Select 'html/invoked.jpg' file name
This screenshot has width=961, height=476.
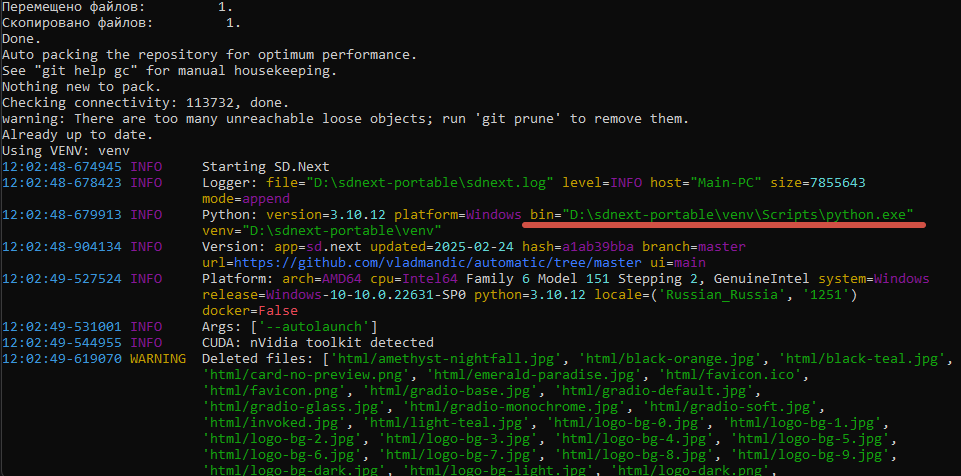coord(274,423)
